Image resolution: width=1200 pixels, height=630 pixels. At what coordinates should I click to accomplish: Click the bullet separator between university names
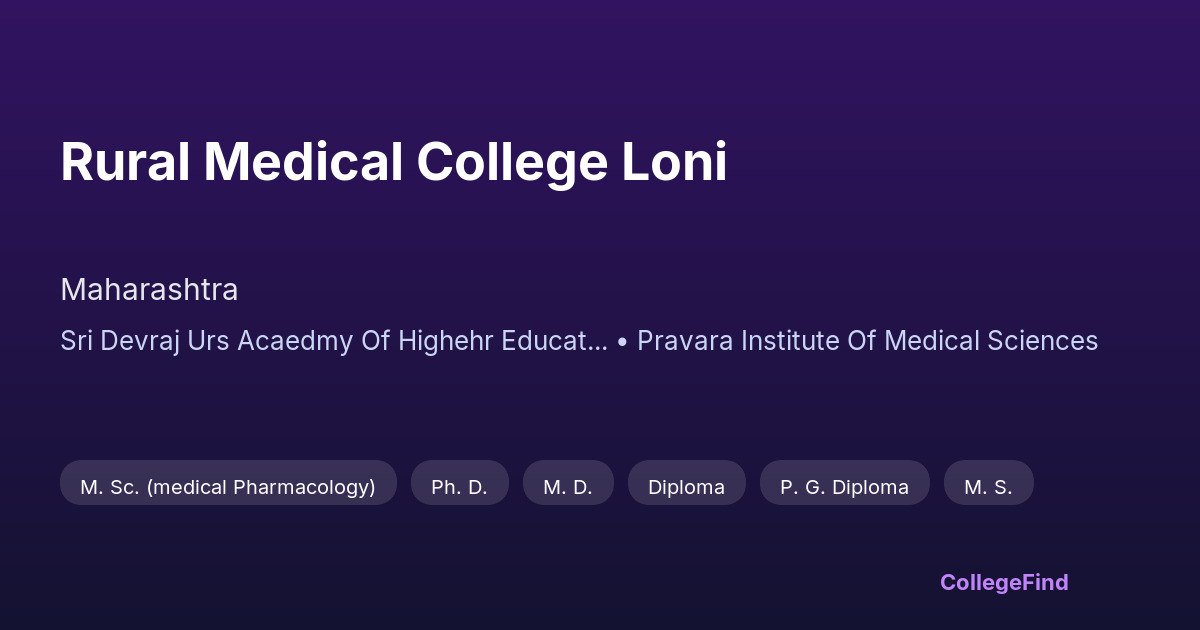(x=622, y=342)
